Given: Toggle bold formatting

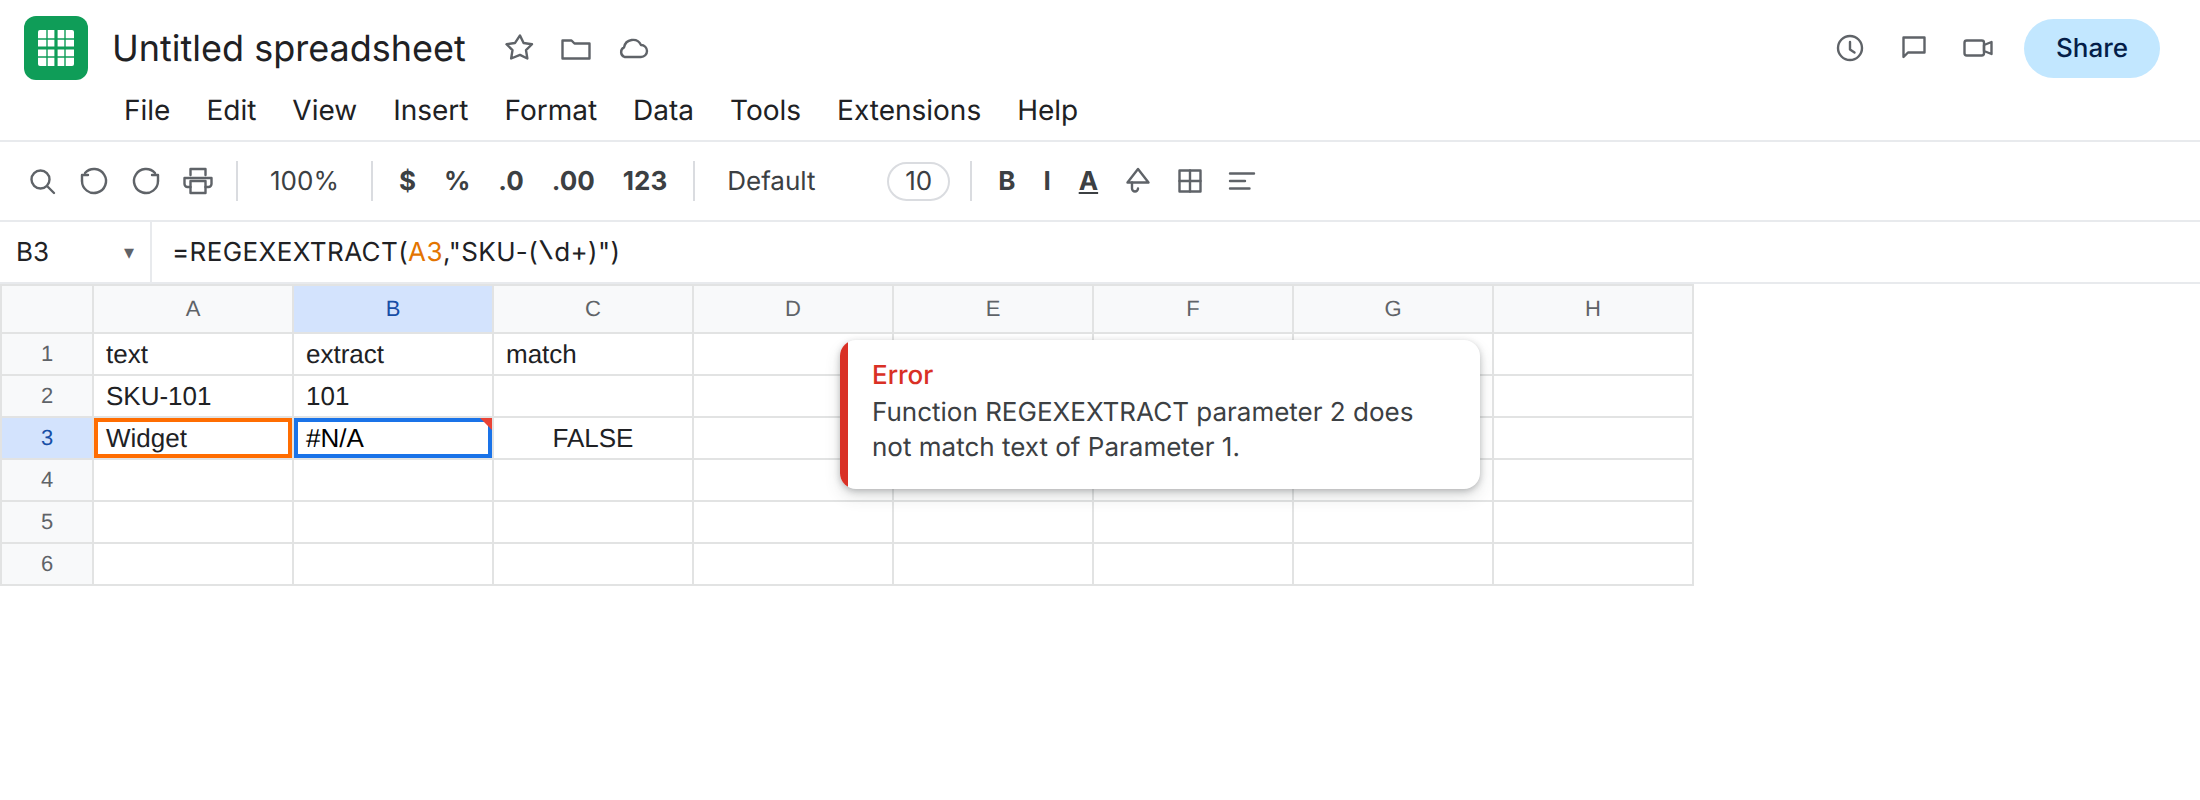Looking at the screenshot, I should pos(1007,181).
